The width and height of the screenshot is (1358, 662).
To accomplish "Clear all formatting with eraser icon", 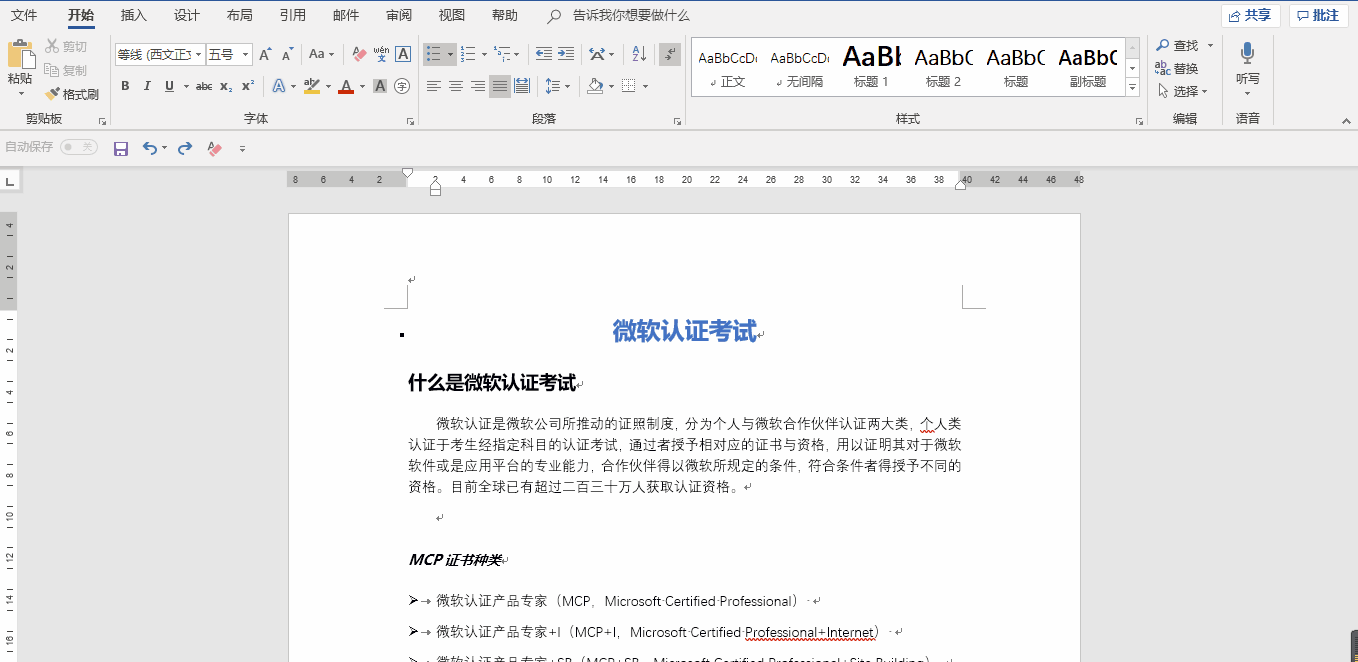I will tap(359, 54).
